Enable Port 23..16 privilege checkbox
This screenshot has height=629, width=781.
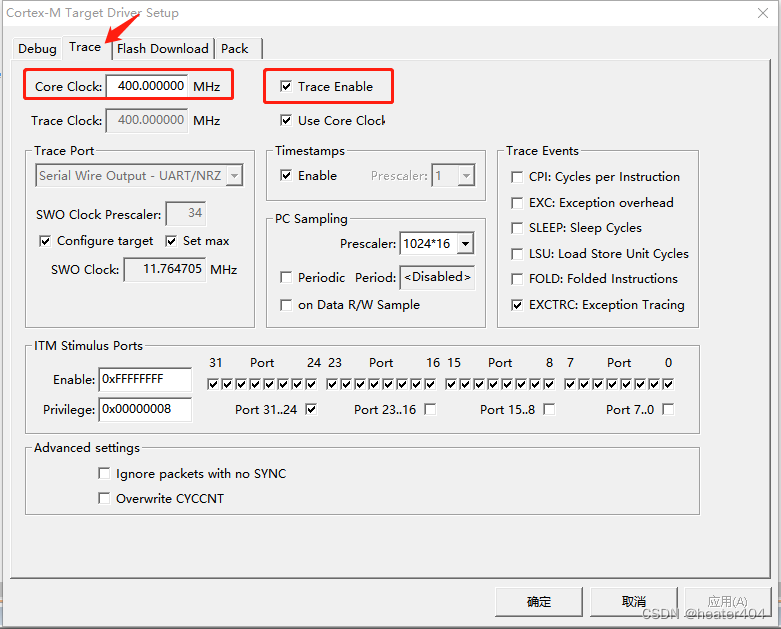click(430, 409)
